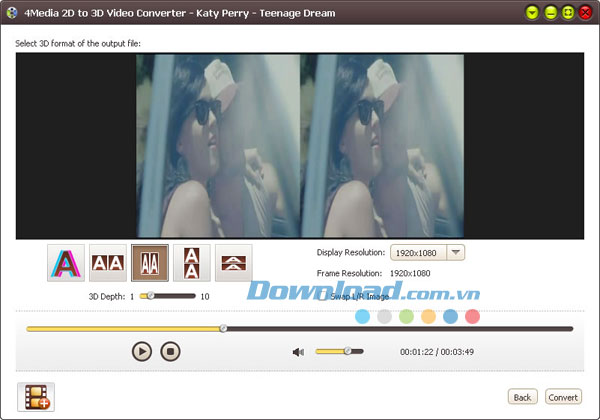Select the Anaglyph 3D format icon
The width and height of the screenshot is (600, 420).
(66, 263)
